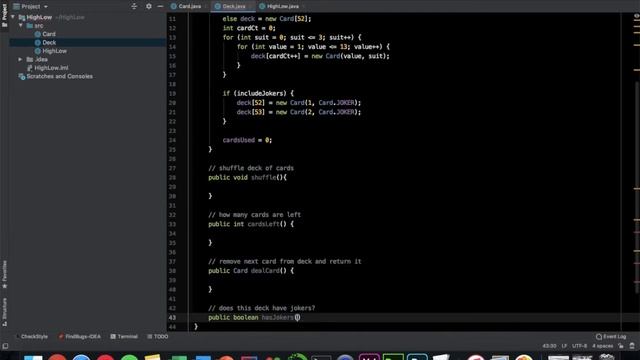
Task: Click the '// how many cards are left' comment
Action: pos(254,215)
